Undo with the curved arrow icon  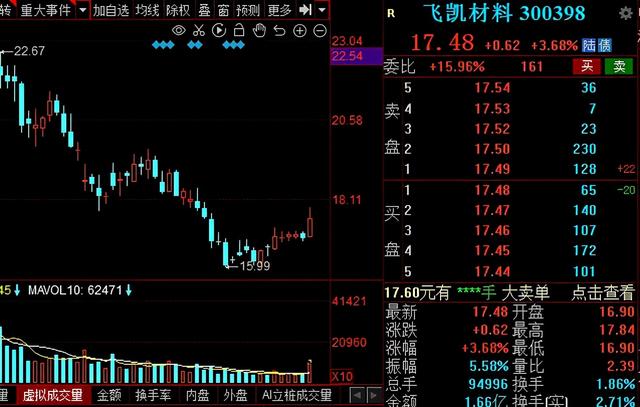279,31
